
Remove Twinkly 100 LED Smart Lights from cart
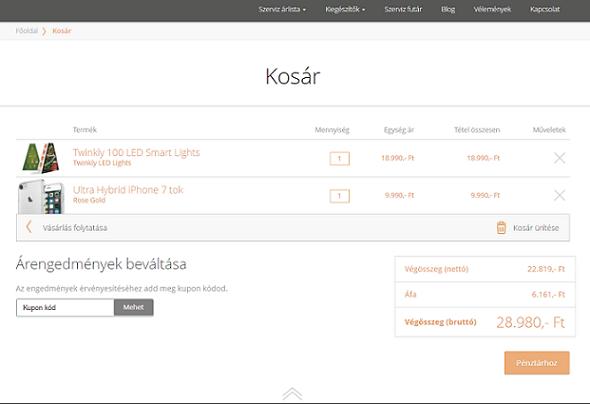point(560,158)
